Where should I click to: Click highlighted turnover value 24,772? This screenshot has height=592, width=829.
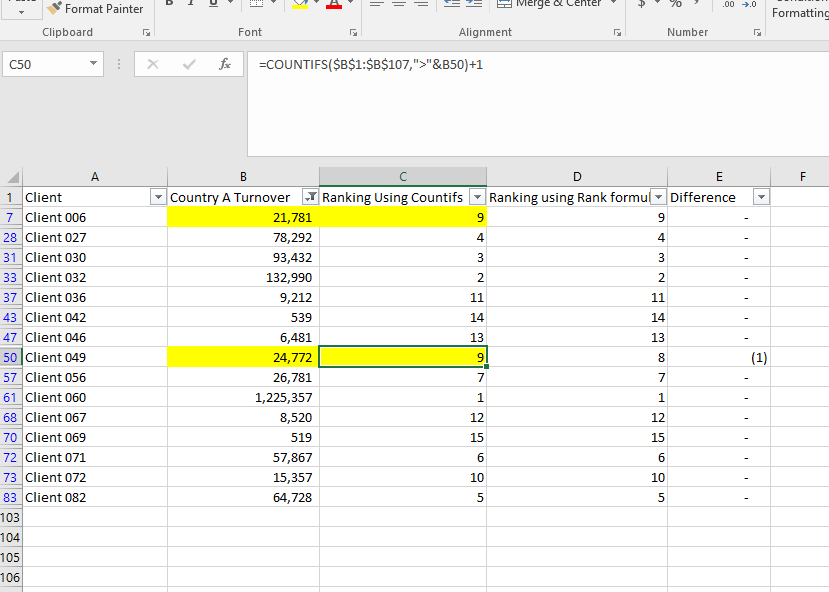pyautogui.click(x=243, y=358)
